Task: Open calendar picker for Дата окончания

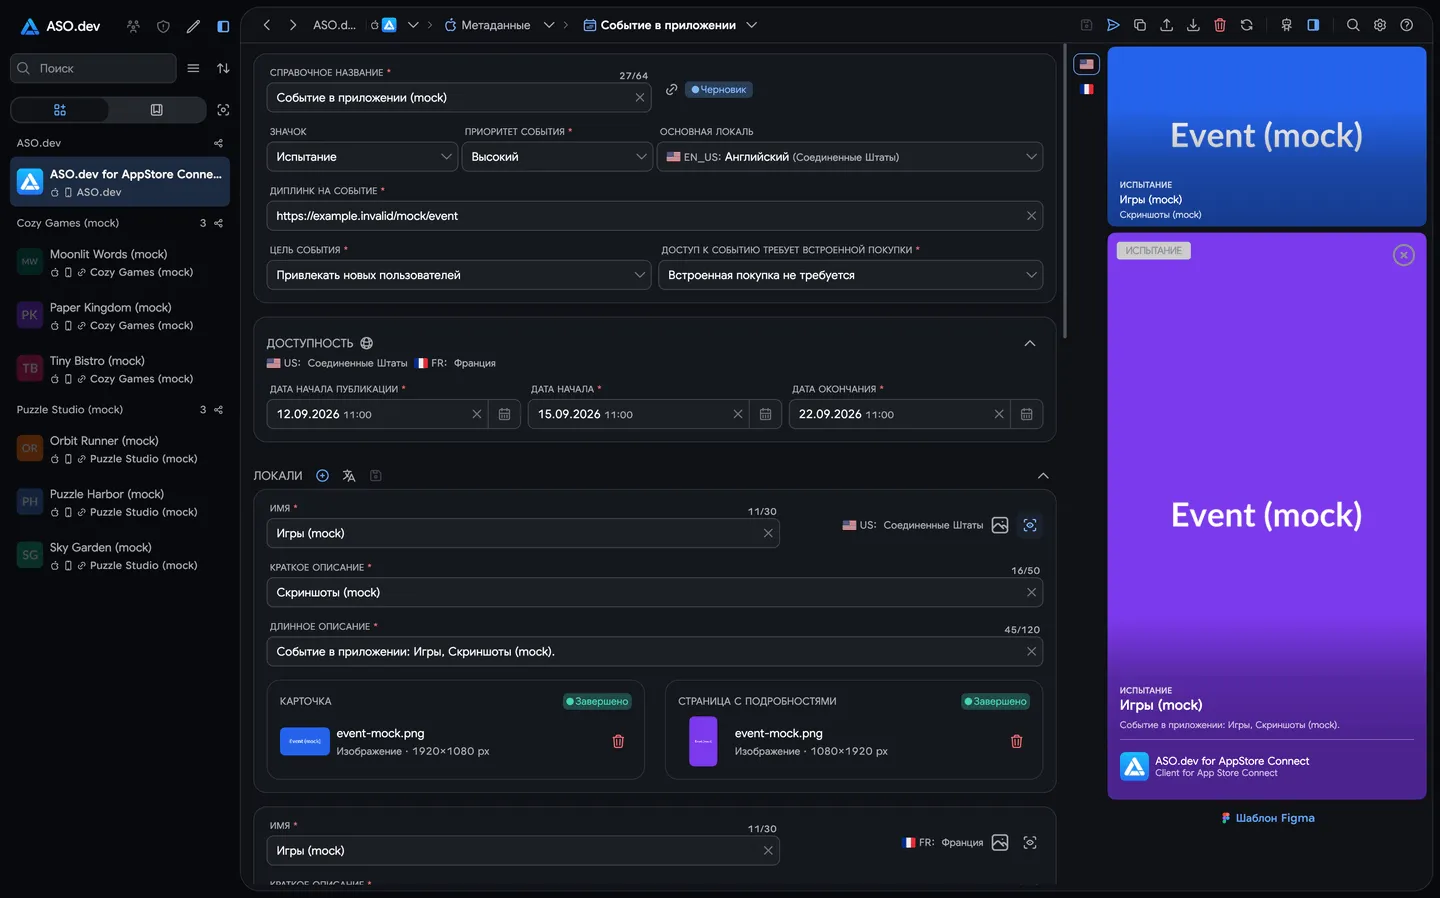Action: [x=1027, y=414]
